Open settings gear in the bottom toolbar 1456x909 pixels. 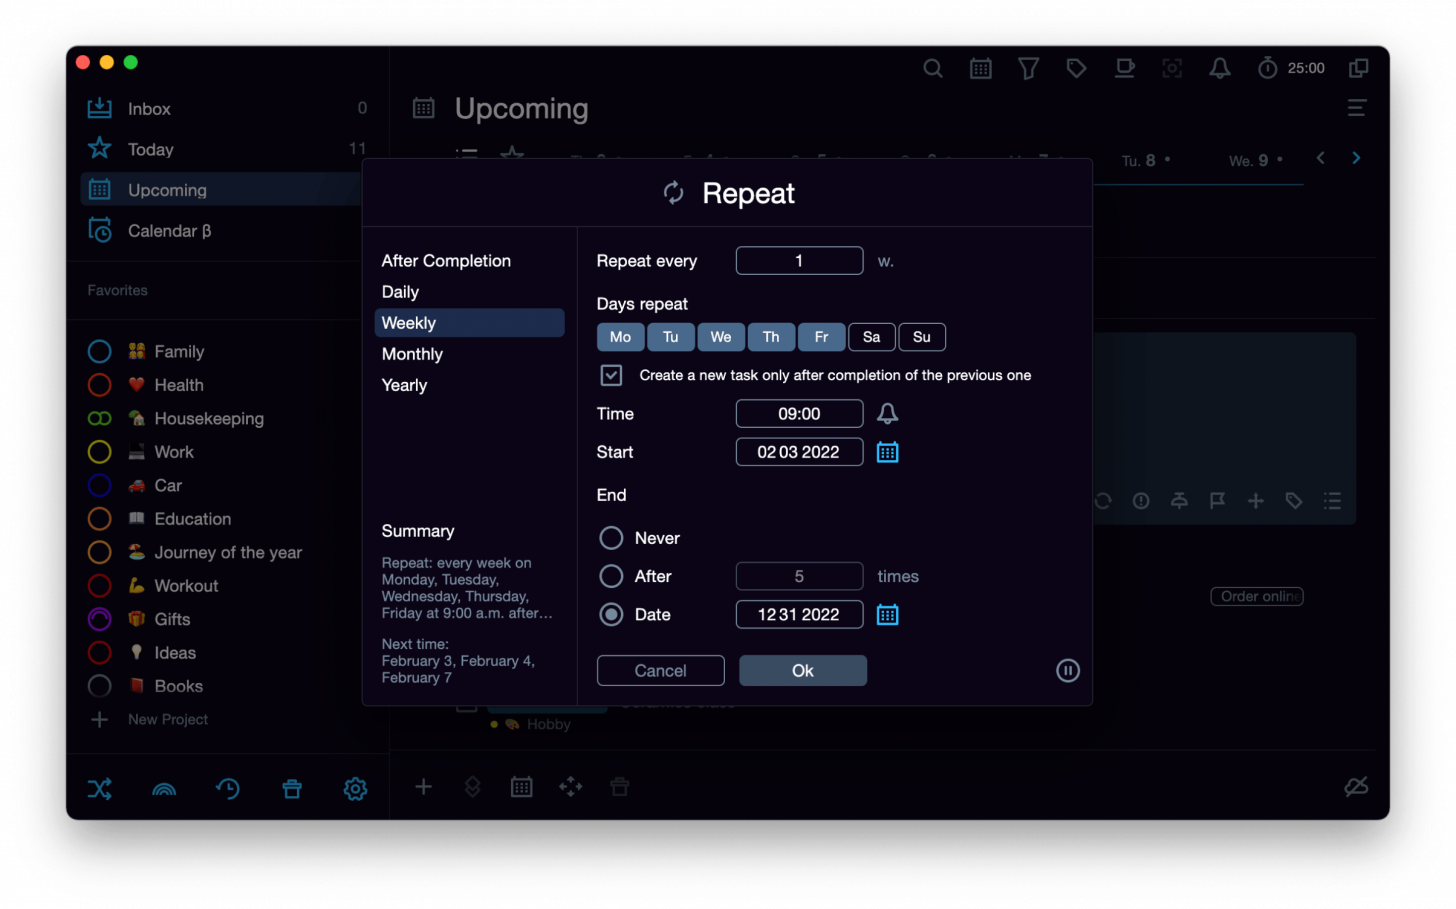point(355,789)
